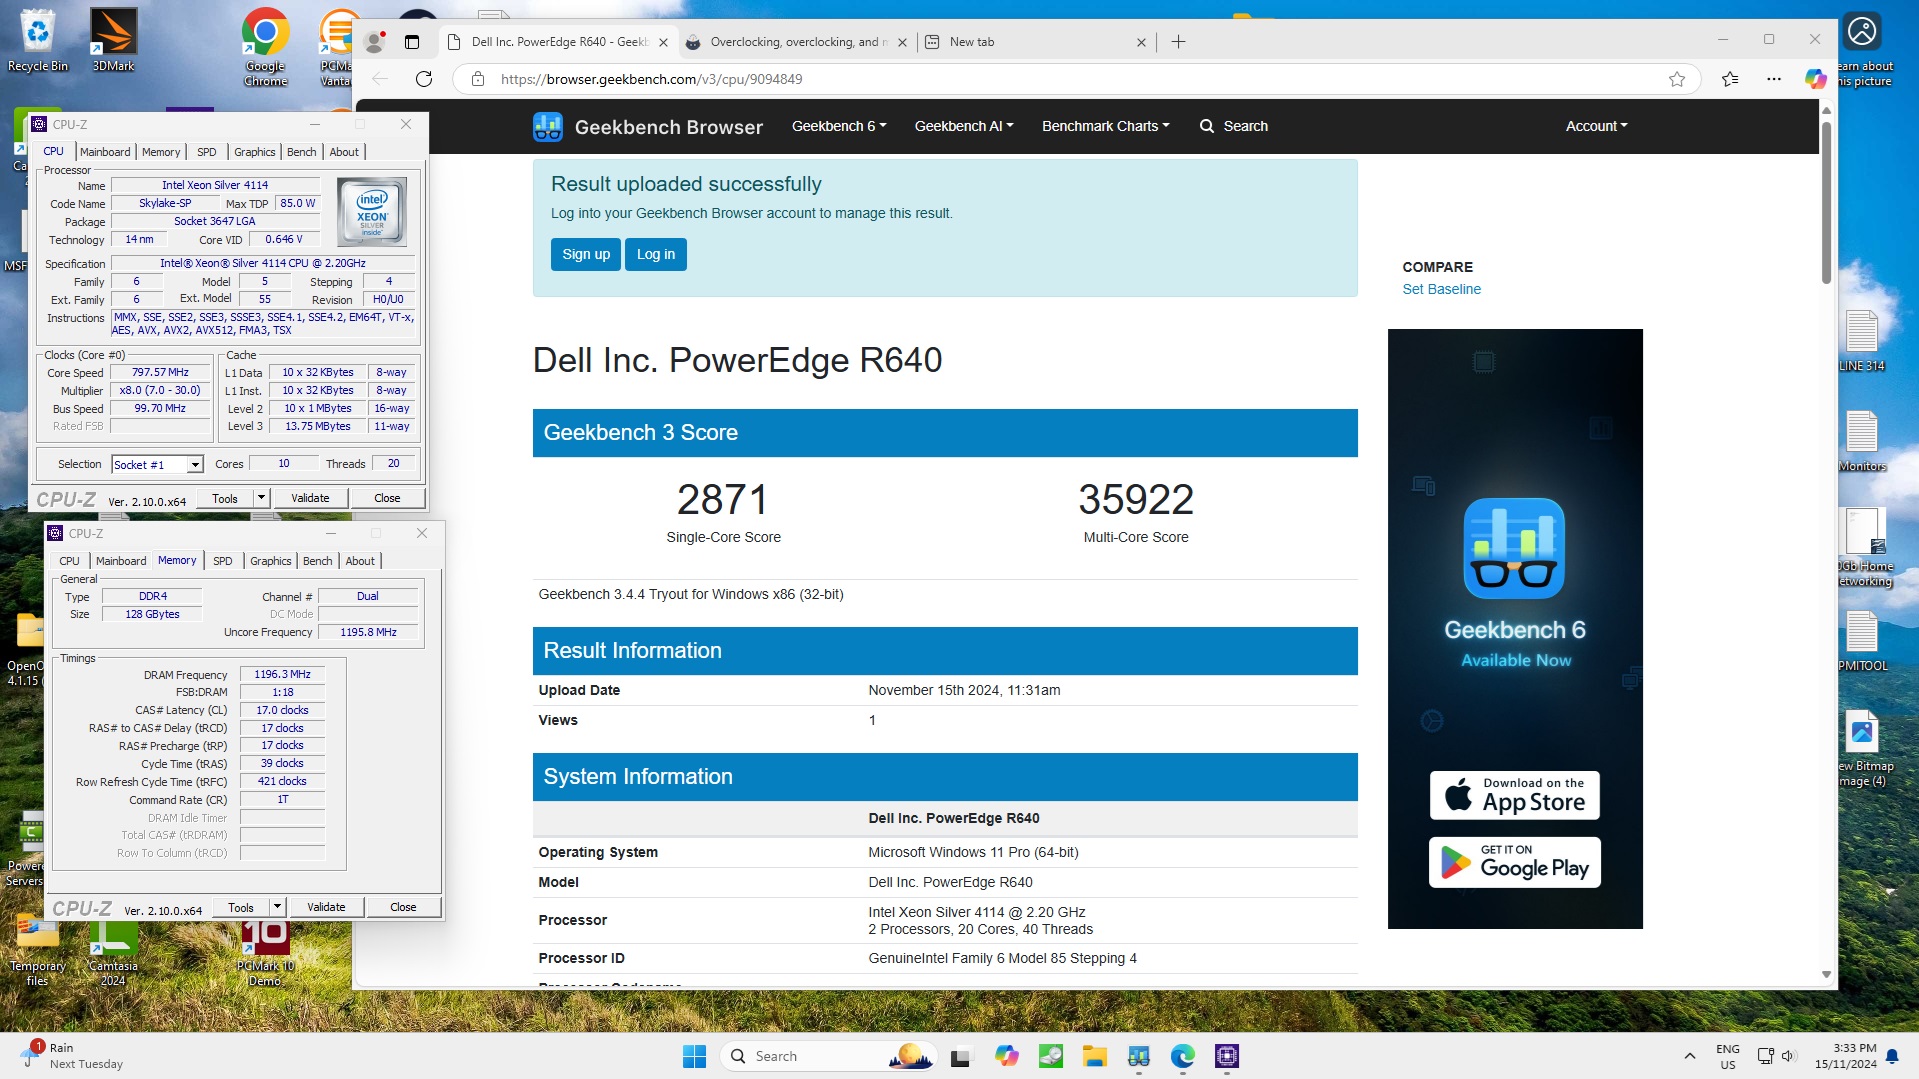The image size is (1919, 1079).
Task: Switch to Microsoft Edge on taskbar
Action: point(1183,1056)
